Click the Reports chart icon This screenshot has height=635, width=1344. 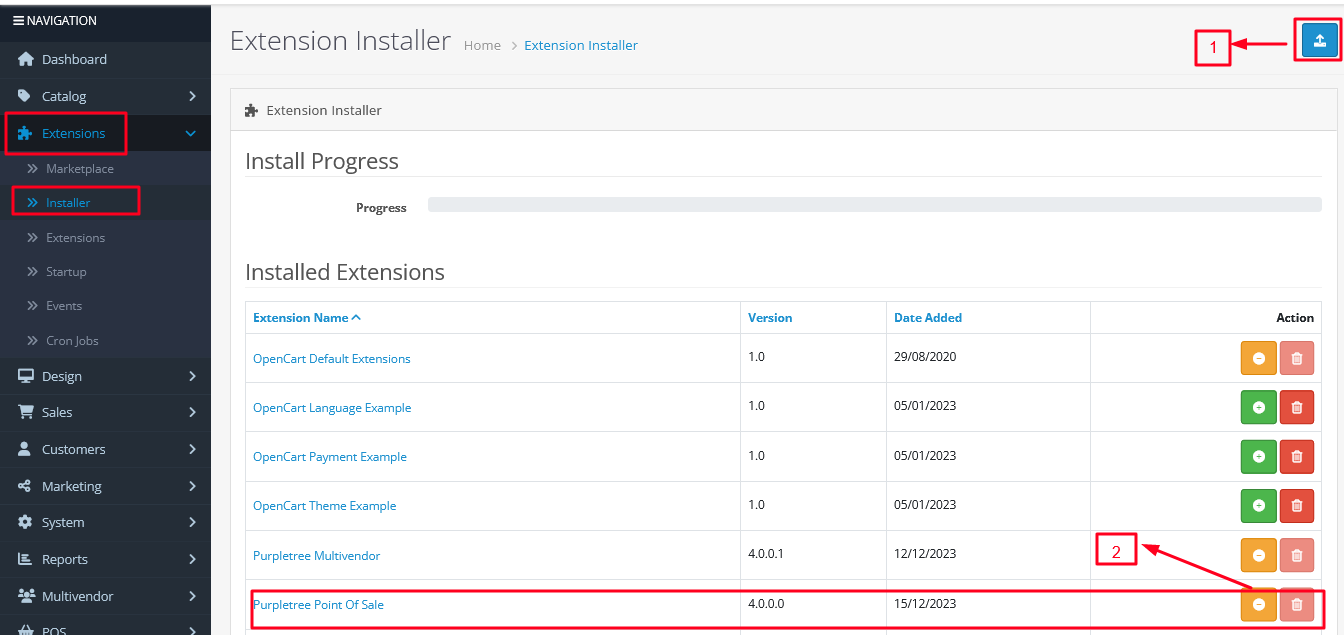(25, 559)
